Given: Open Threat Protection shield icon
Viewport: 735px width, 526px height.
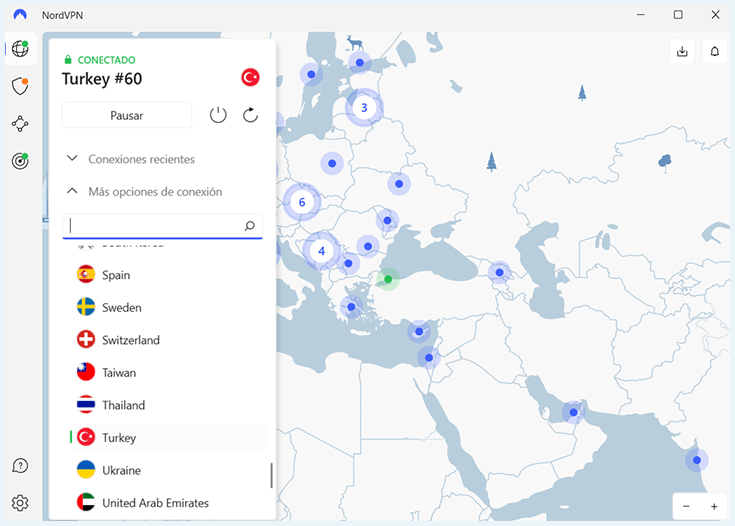Looking at the screenshot, I should [20, 86].
